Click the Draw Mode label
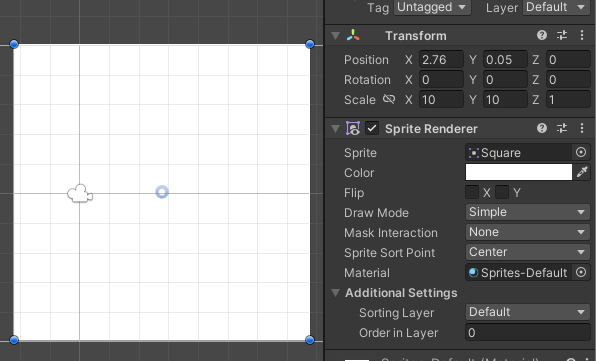This screenshot has width=596, height=361. 376,213
